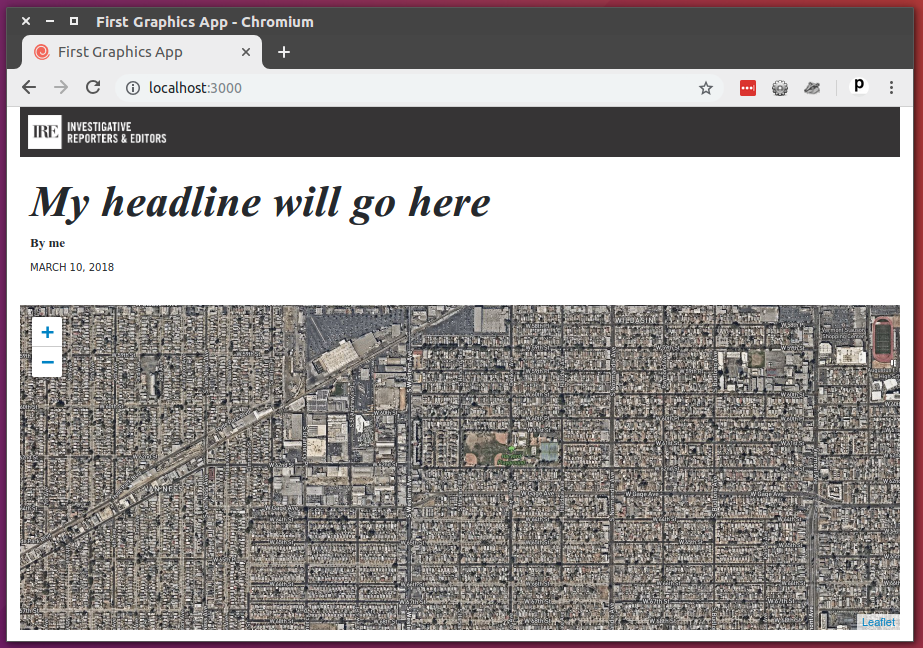
Task: Open the profile avatar labeled p
Action: (x=858, y=87)
